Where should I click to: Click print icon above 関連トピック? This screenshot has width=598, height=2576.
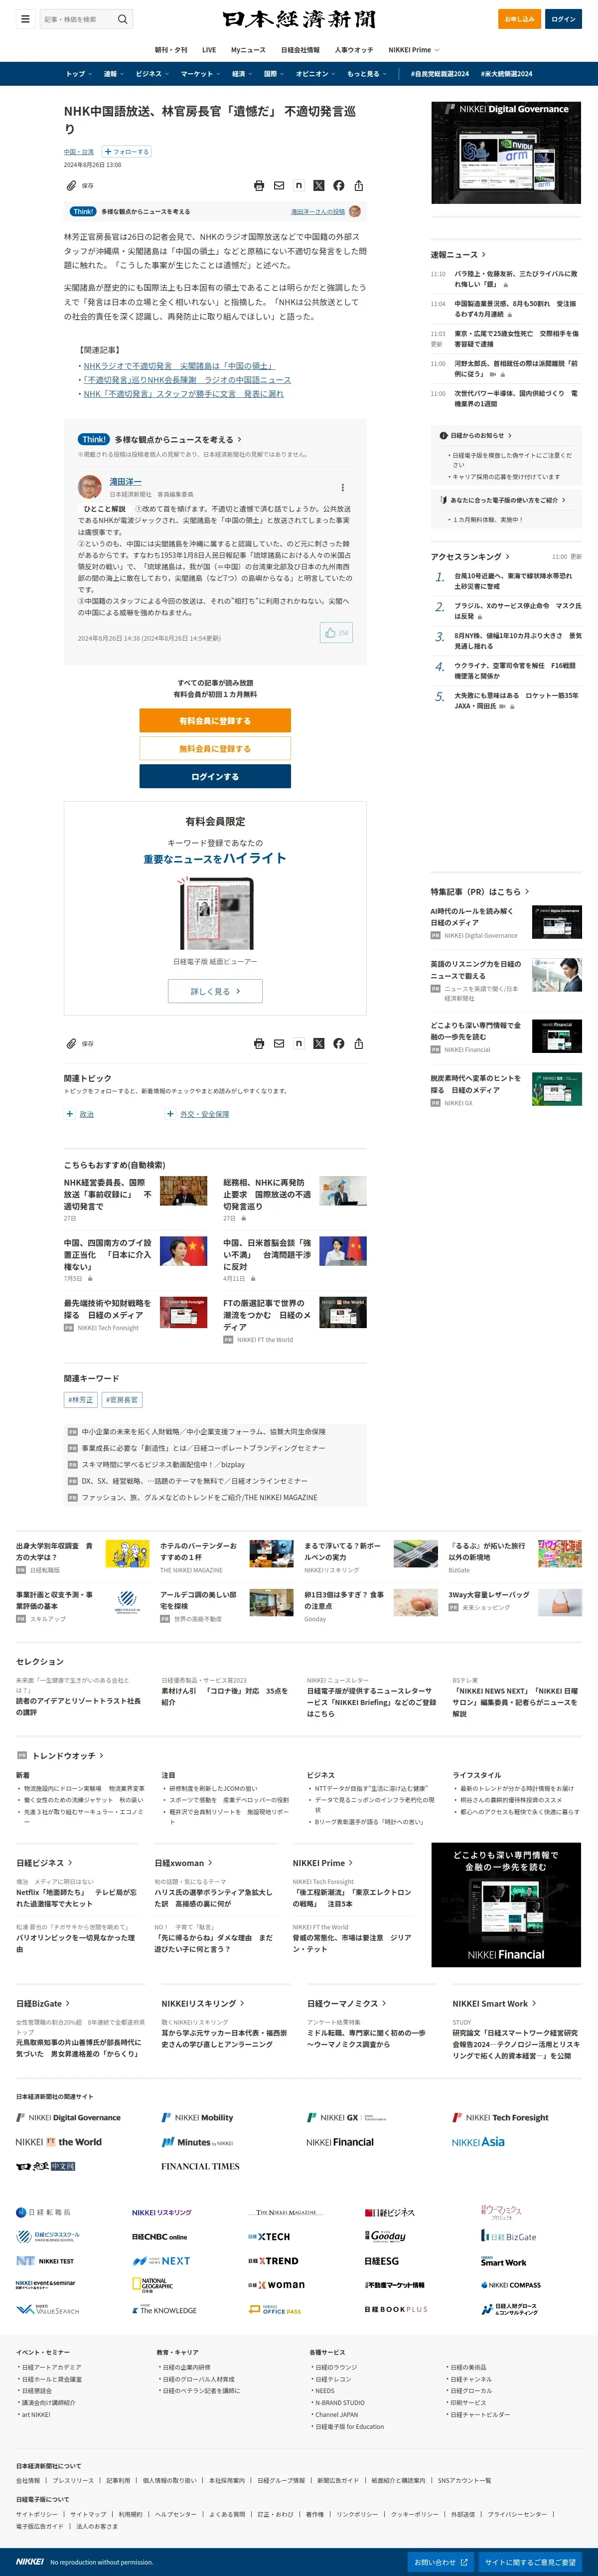pyautogui.click(x=259, y=1043)
